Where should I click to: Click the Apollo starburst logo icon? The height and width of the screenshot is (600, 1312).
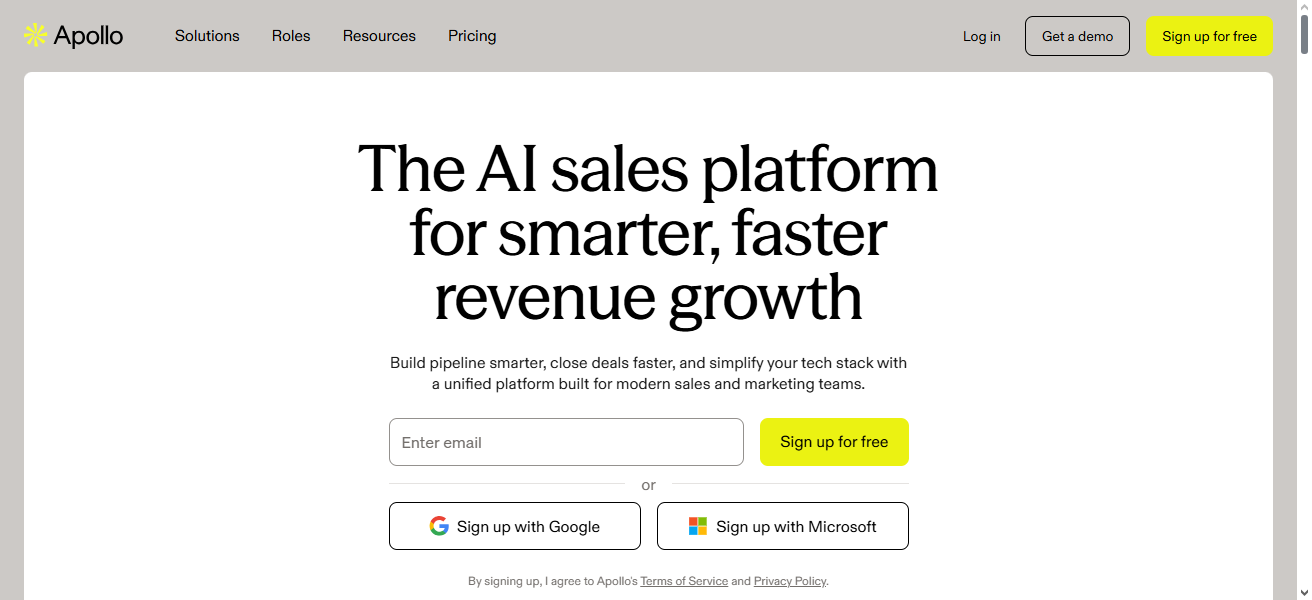(x=34, y=34)
